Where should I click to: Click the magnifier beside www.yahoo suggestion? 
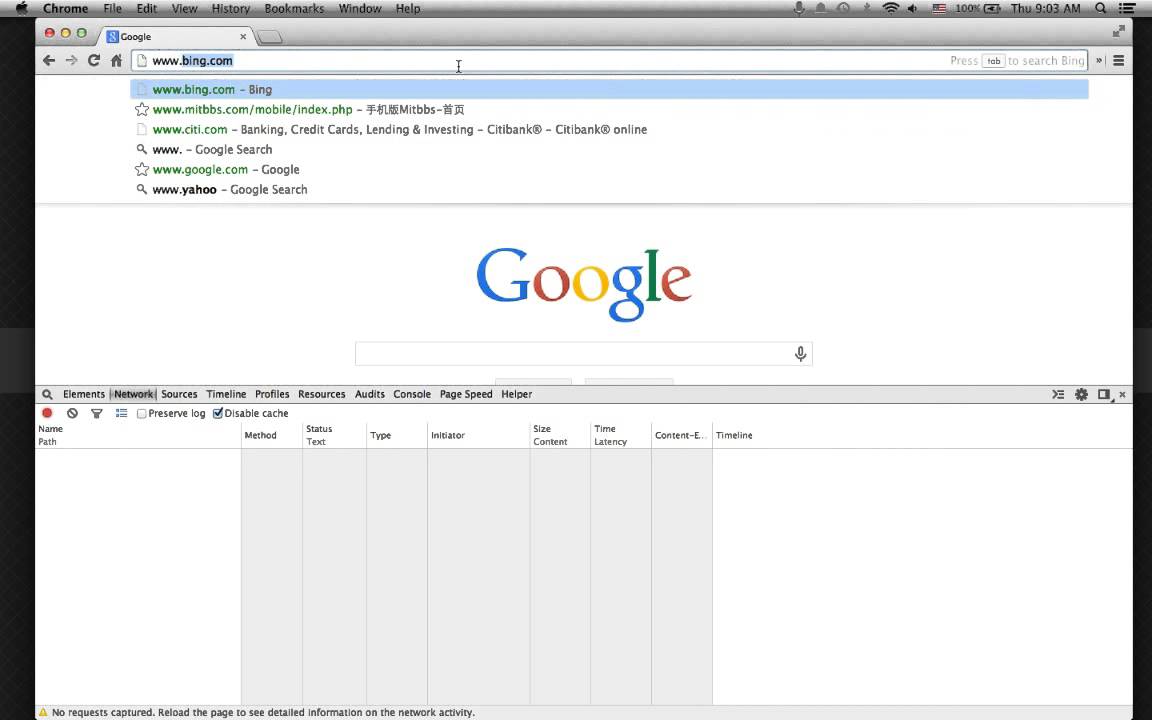coord(142,190)
